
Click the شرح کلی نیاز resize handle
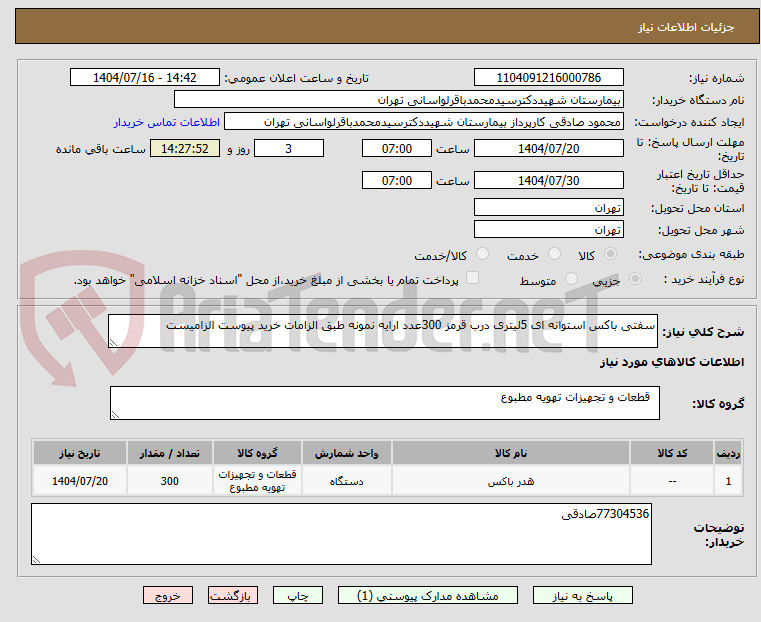[x=114, y=343]
